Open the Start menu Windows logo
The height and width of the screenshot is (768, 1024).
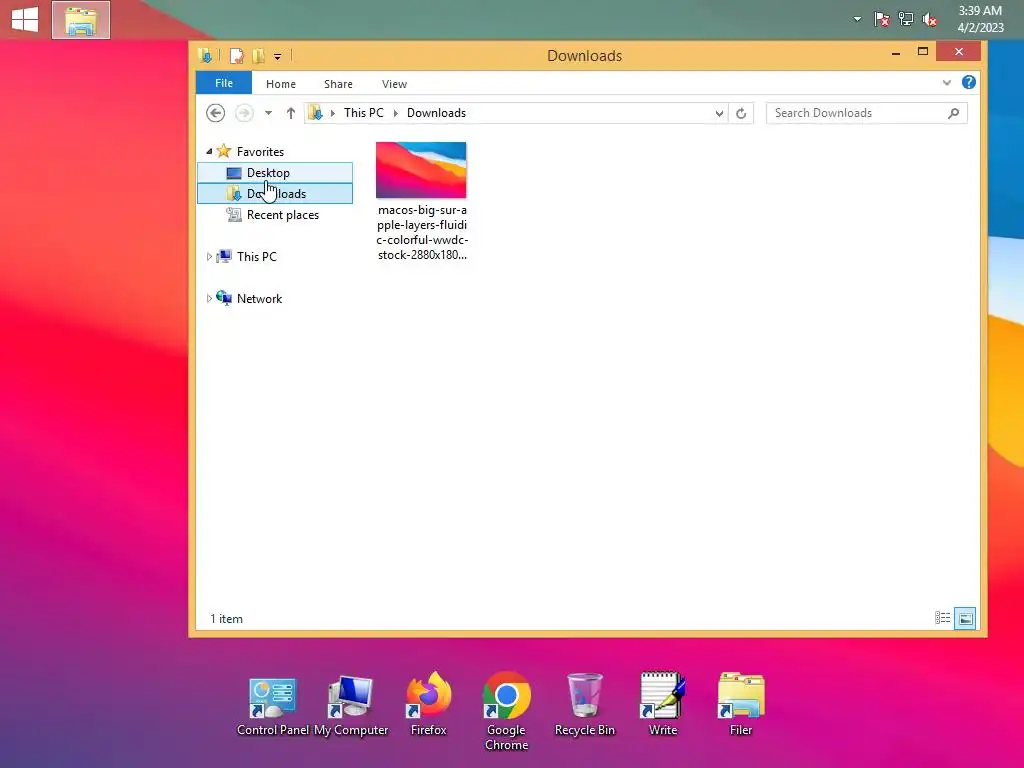[25, 19]
